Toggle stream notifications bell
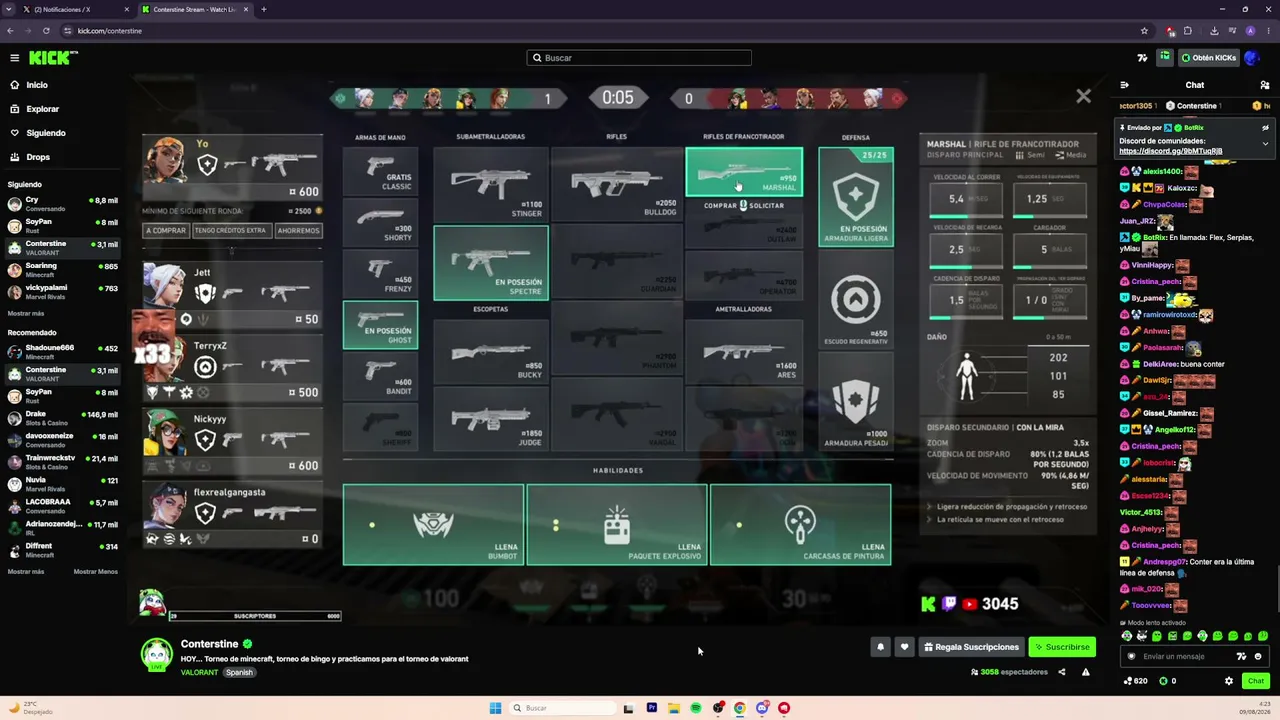 pyautogui.click(x=880, y=647)
